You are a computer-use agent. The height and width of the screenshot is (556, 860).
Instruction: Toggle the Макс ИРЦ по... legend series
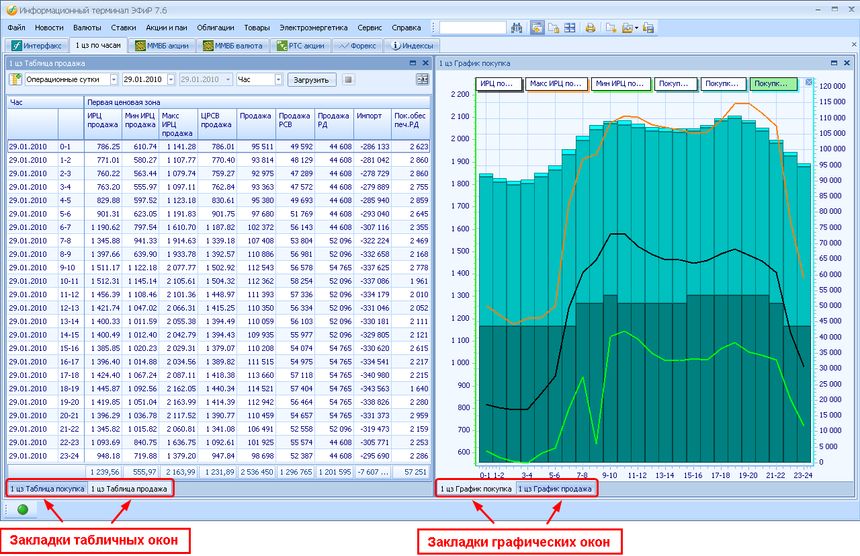point(555,85)
